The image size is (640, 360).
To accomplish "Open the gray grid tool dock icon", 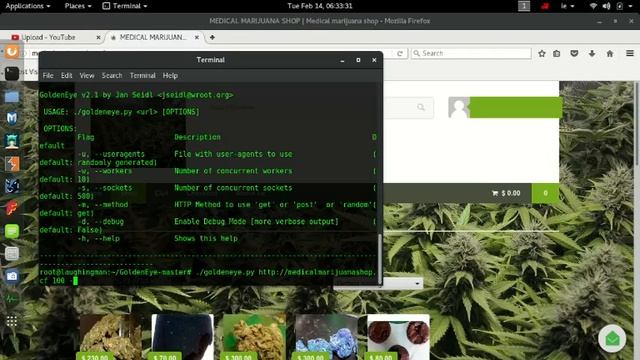I will click(12, 253).
